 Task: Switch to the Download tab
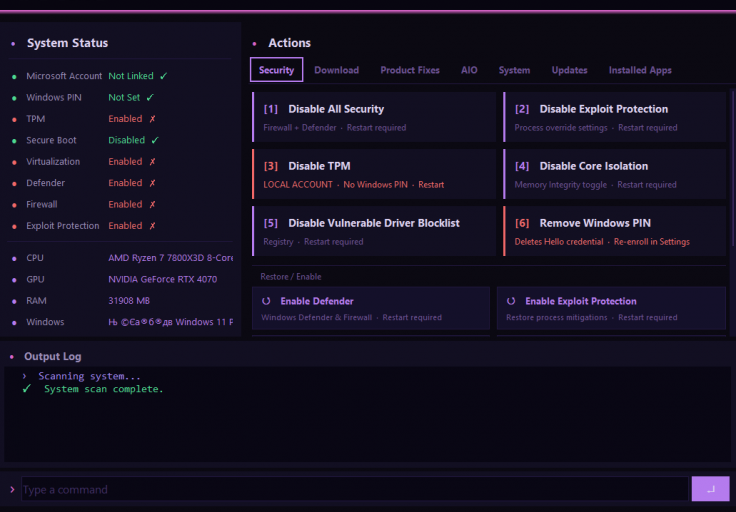(x=337, y=70)
